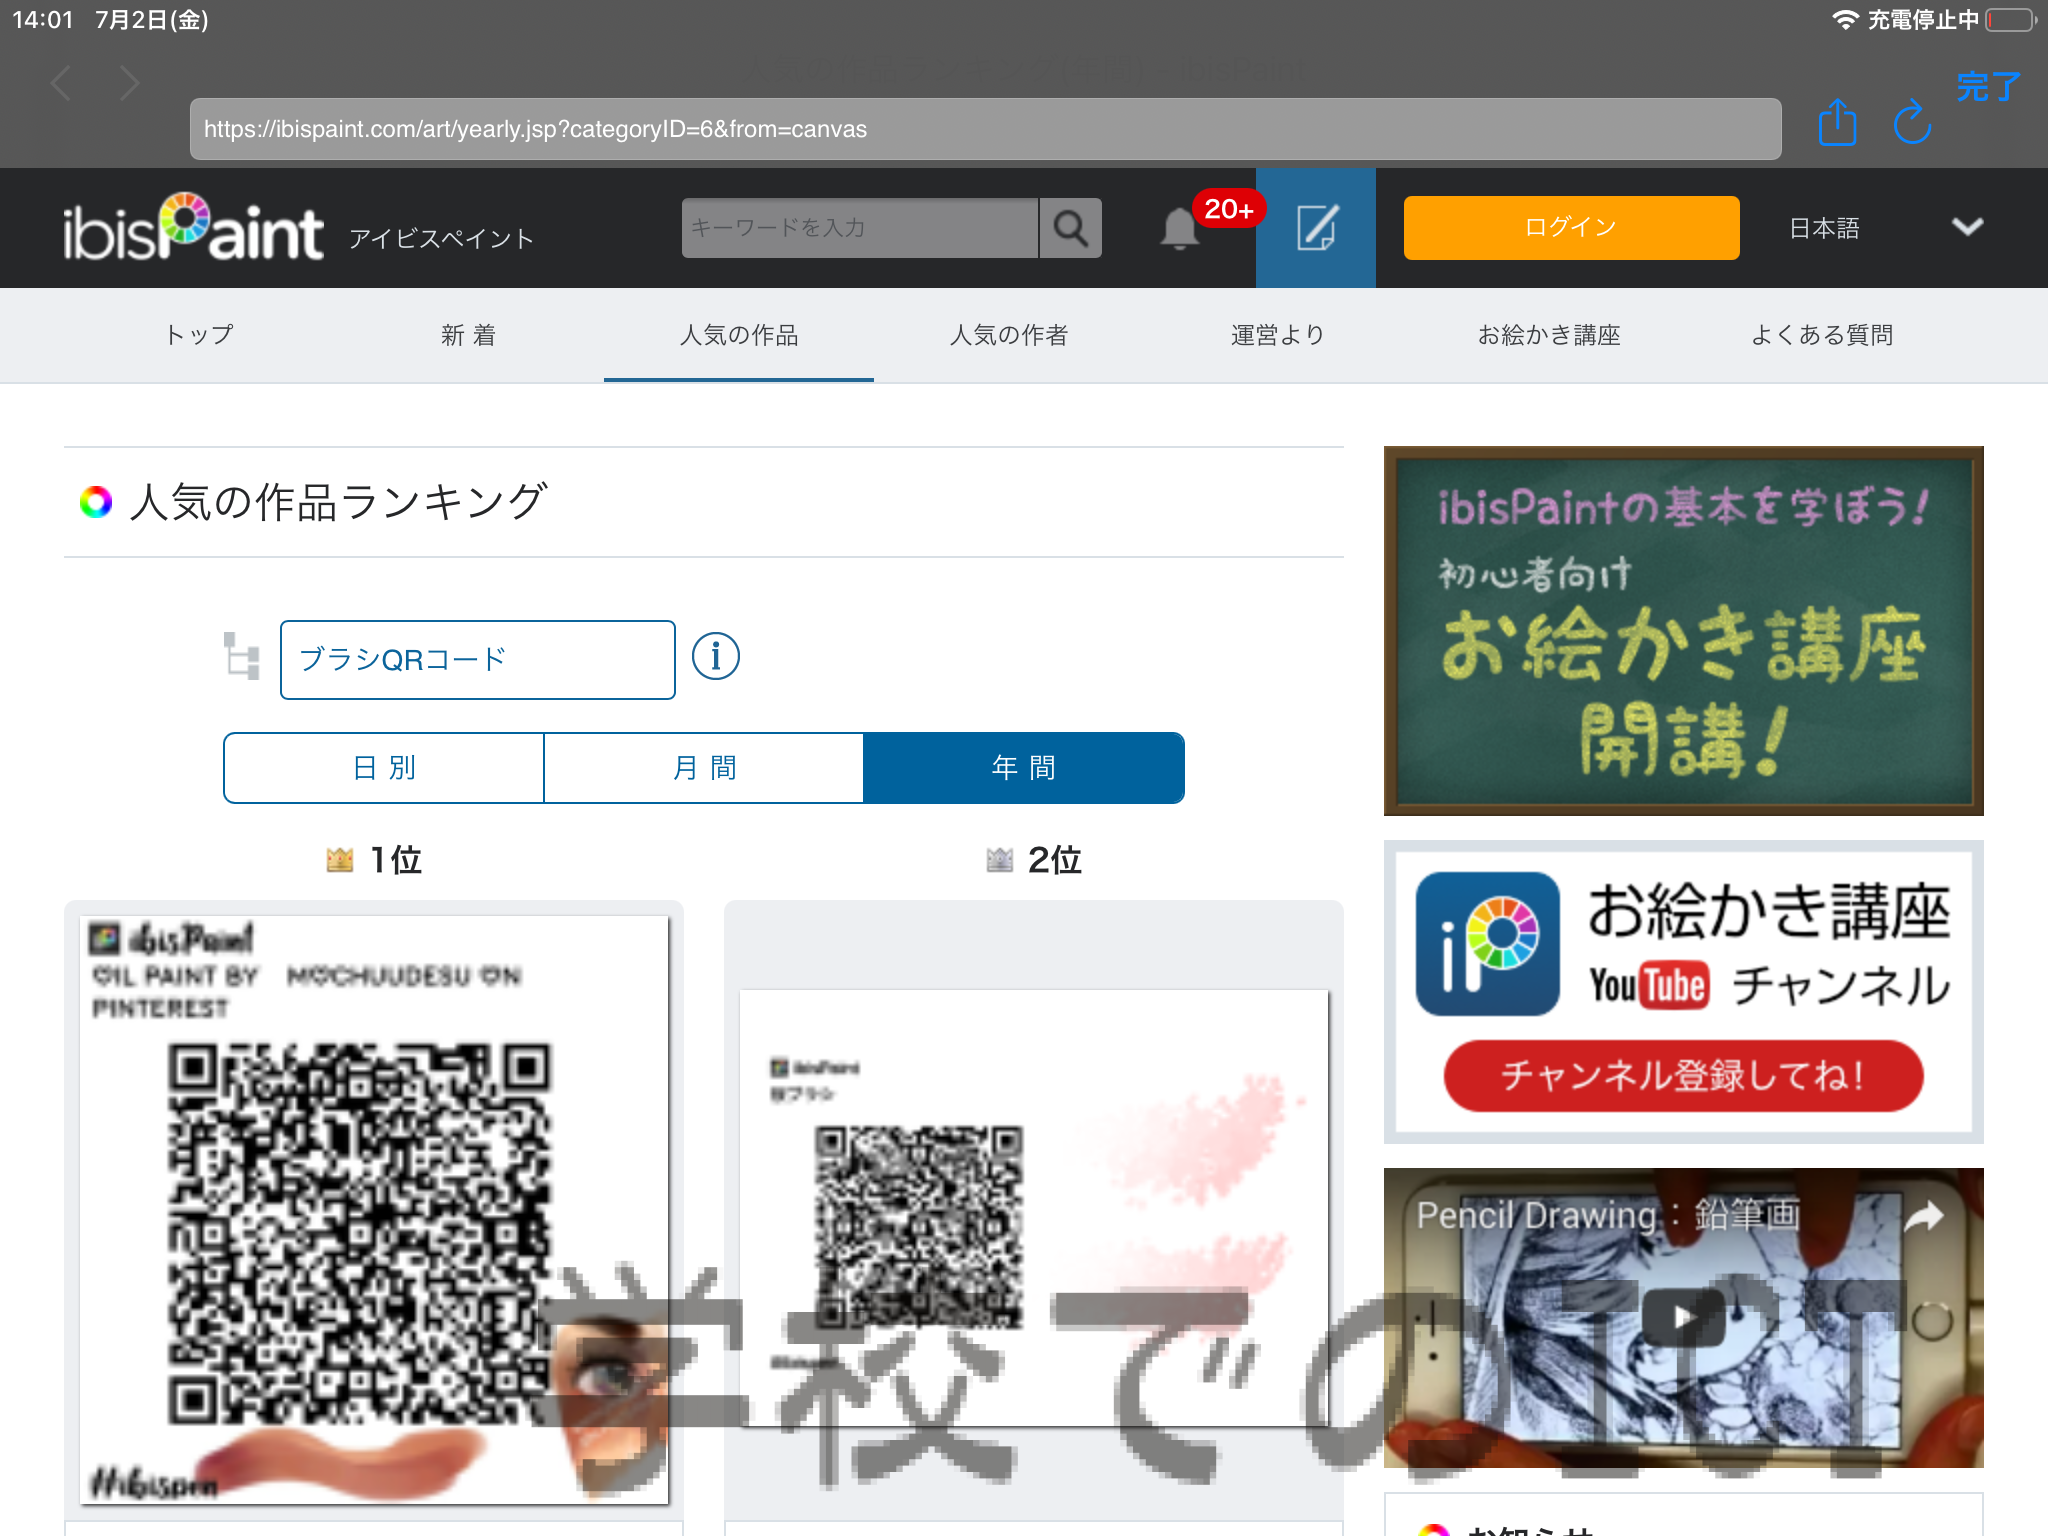2048x1536 pixels.
Task: Switch ranking to 日別
Action: [384, 768]
